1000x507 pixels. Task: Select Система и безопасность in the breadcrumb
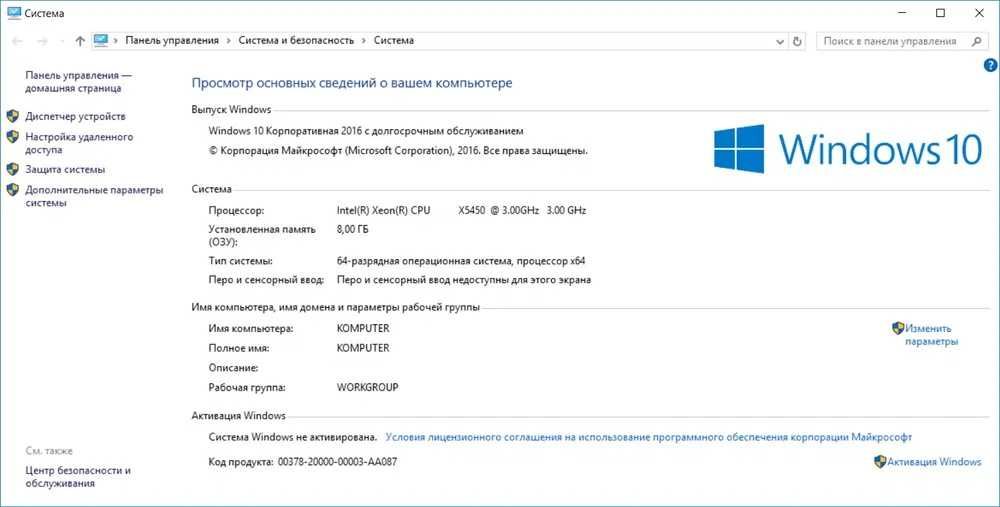[x=296, y=40]
